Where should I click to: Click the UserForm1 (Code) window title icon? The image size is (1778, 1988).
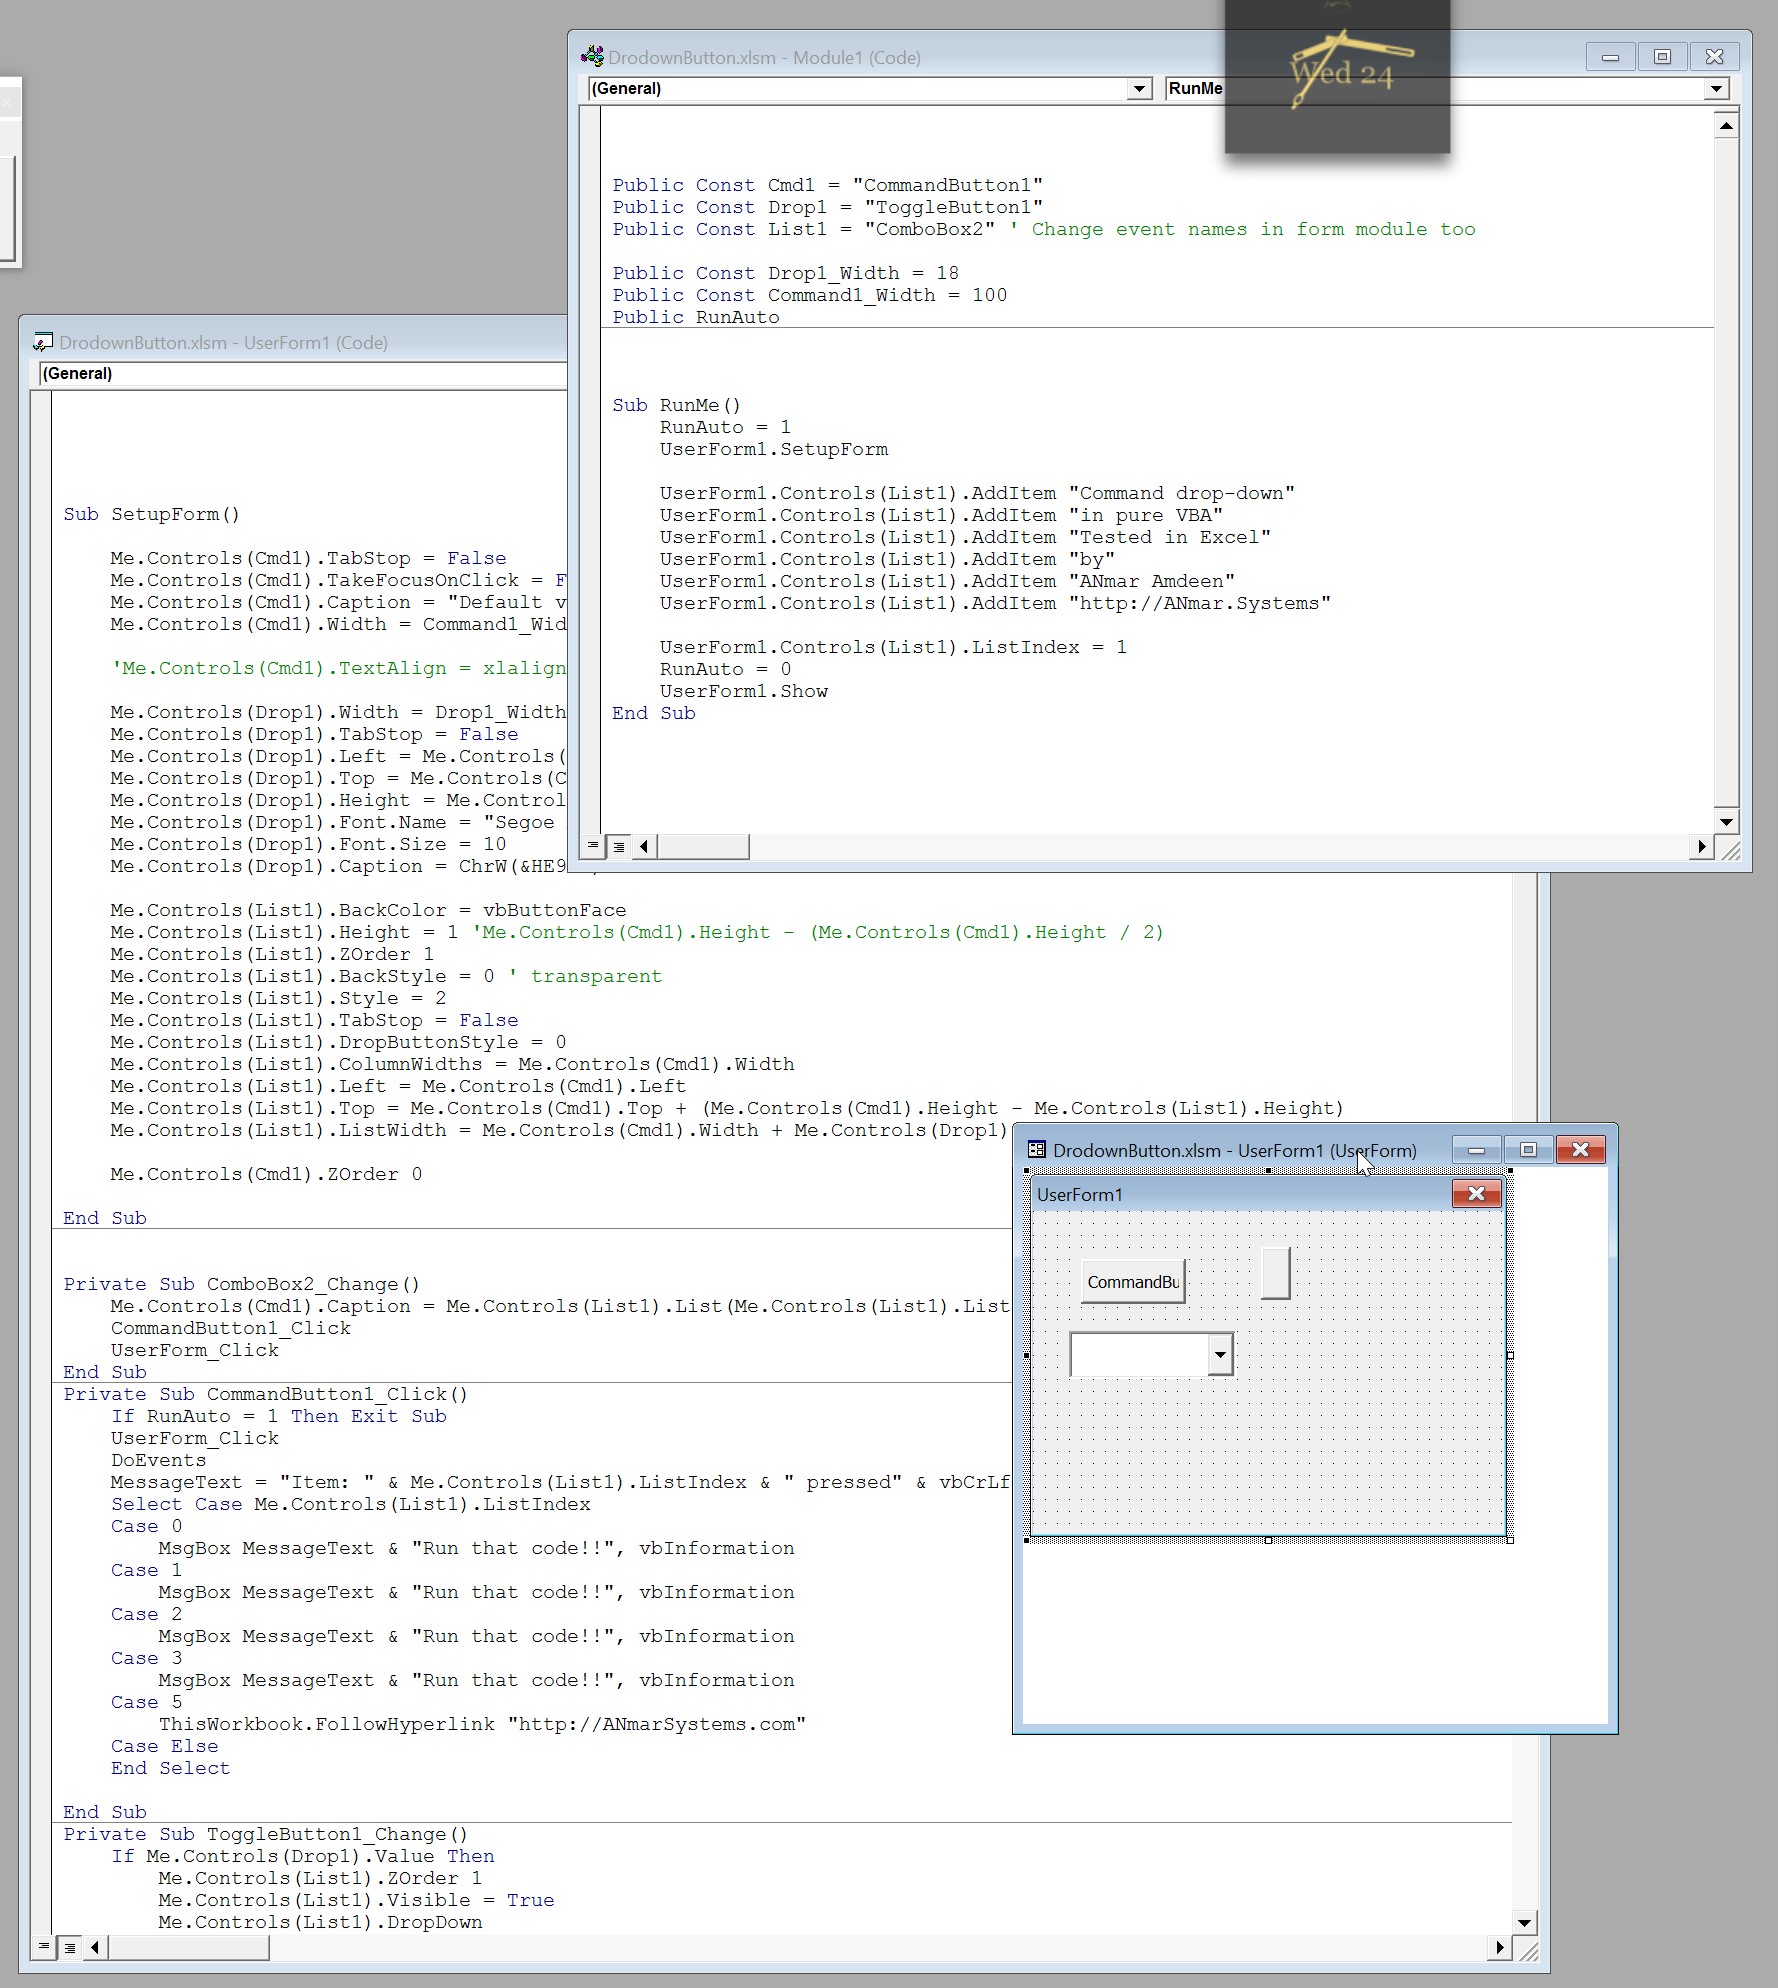[x=43, y=342]
